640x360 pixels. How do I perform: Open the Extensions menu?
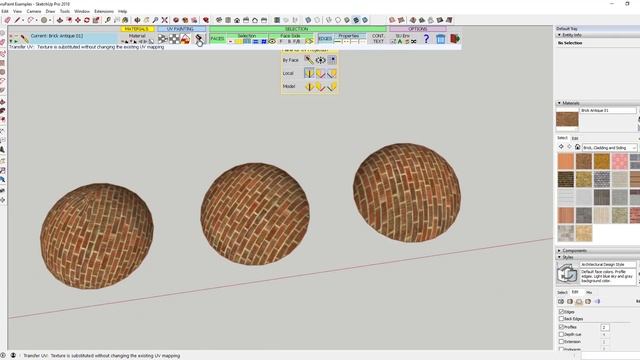coord(104,11)
